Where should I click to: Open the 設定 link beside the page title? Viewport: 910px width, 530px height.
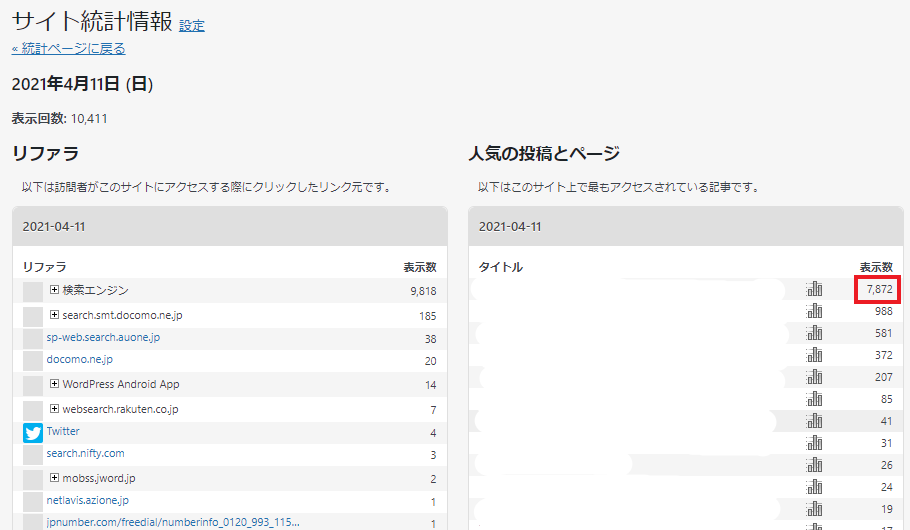(192, 26)
